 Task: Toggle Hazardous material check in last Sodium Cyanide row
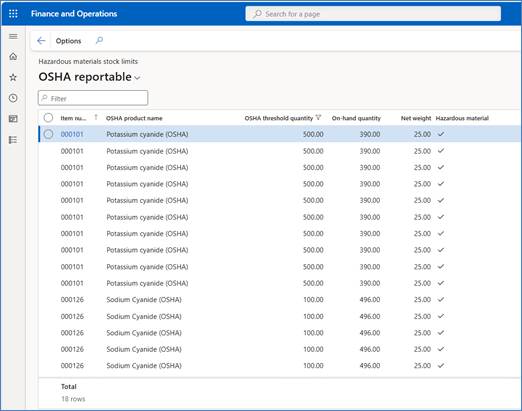[x=441, y=365]
